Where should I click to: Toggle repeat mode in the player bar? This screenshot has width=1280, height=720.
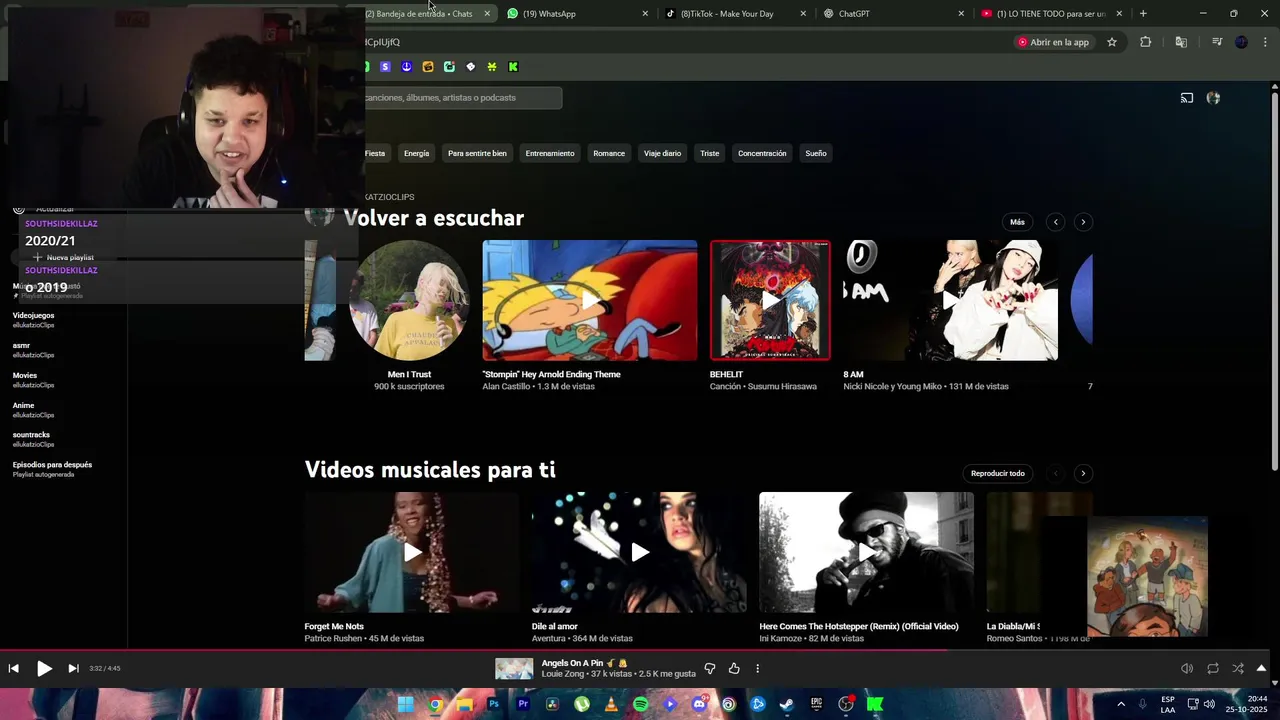1213,668
